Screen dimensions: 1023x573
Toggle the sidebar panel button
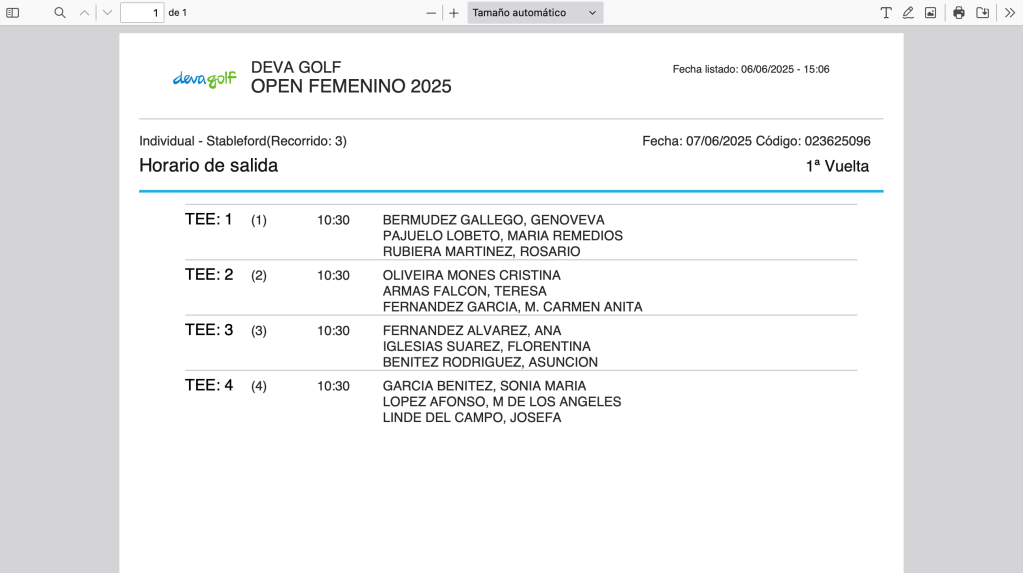[x=13, y=13]
